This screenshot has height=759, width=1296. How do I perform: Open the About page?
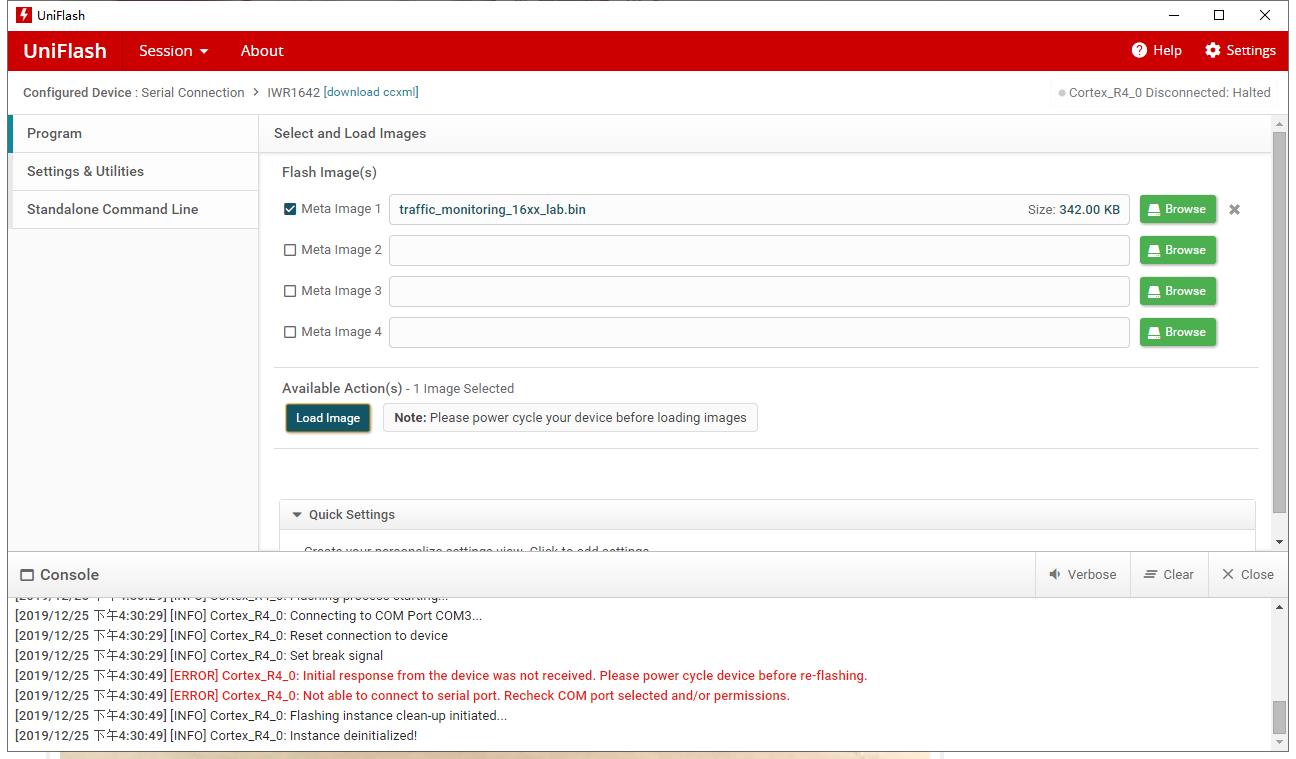[262, 51]
